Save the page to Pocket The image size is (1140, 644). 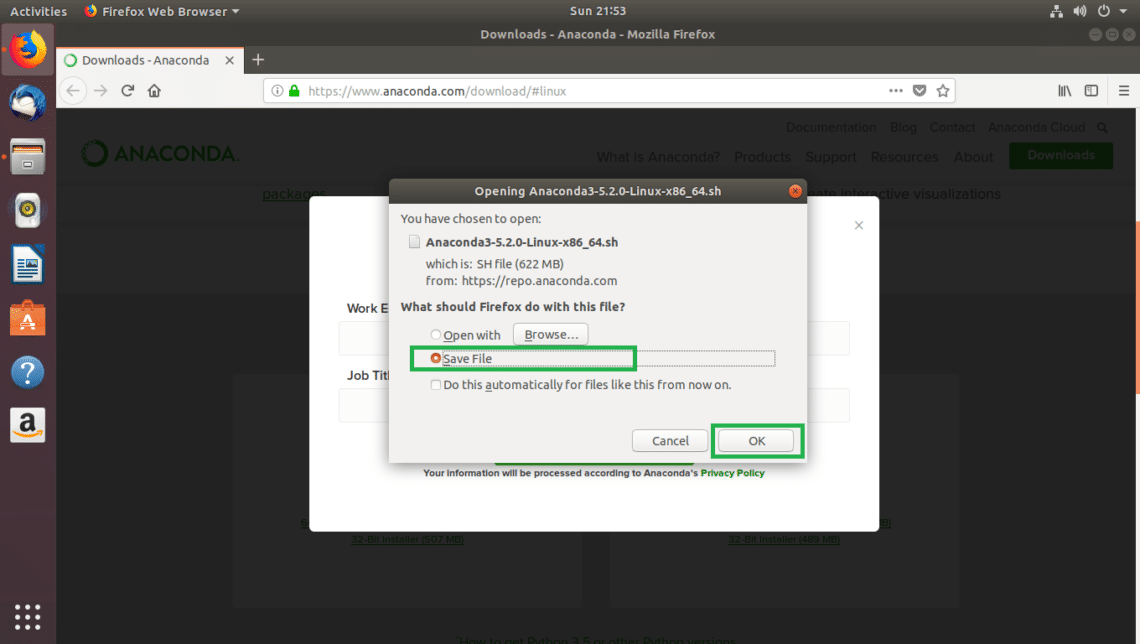click(x=920, y=91)
